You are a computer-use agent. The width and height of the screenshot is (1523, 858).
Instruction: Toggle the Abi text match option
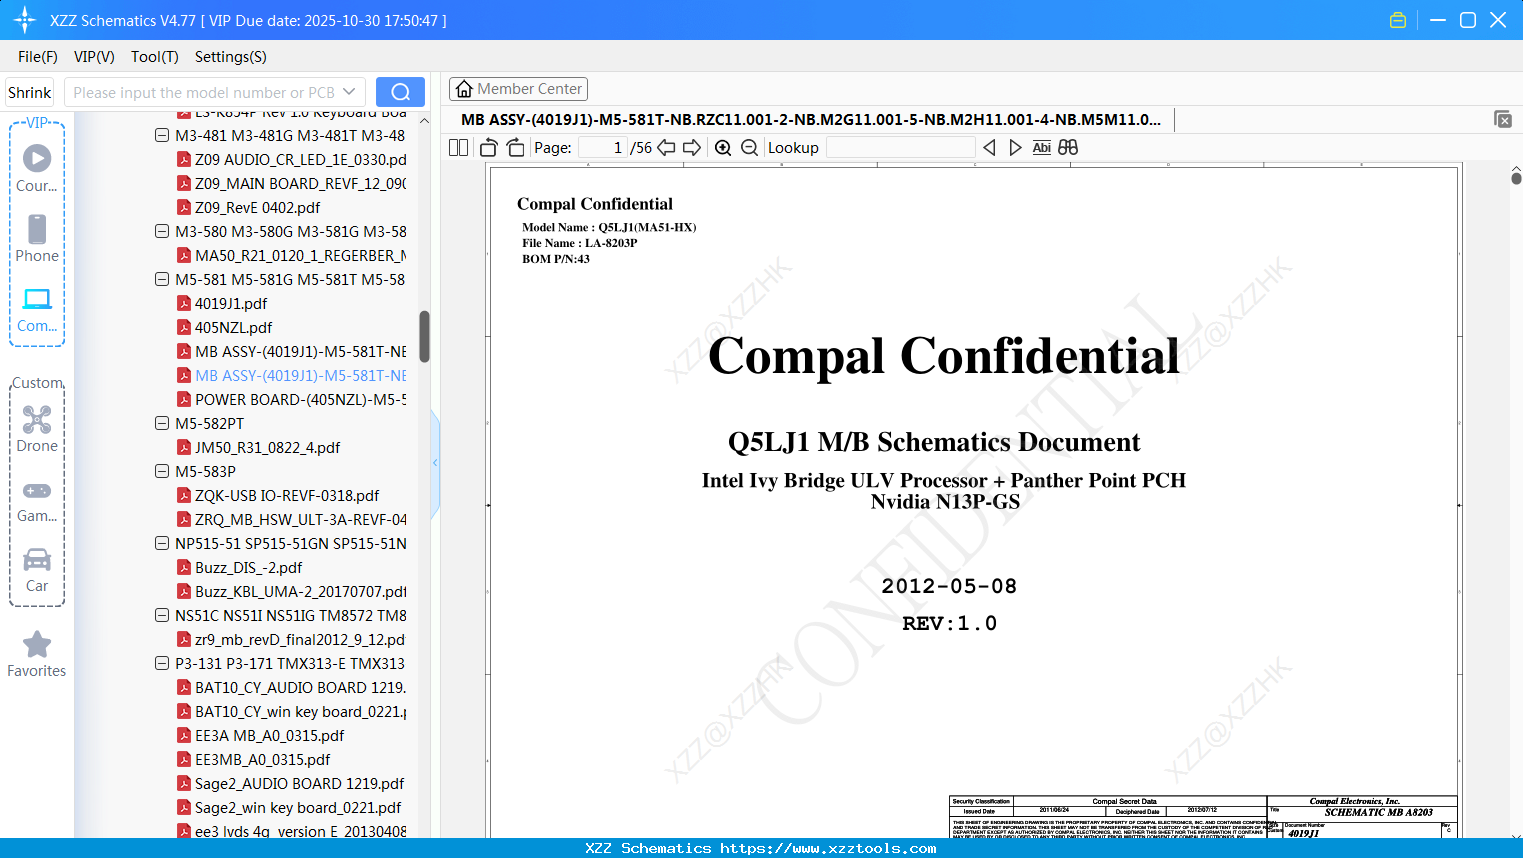(x=1042, y=148)
